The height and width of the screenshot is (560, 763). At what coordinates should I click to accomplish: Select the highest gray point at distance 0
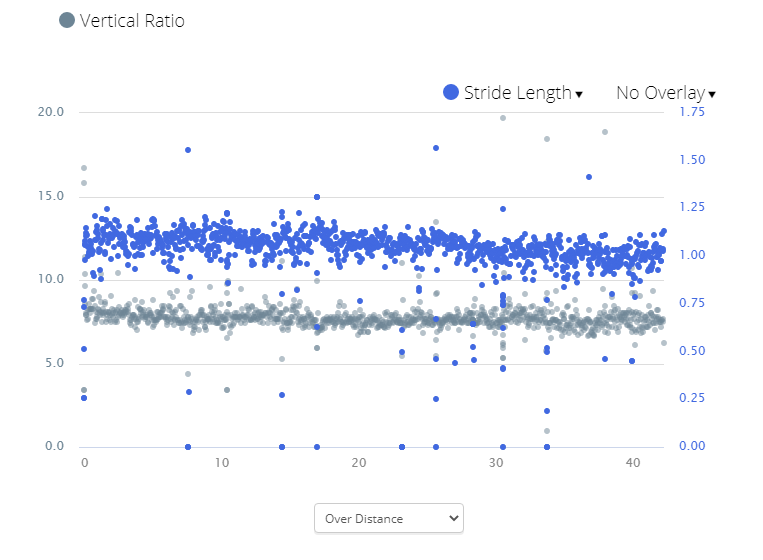pyautogui.click(x=84, y=168)
